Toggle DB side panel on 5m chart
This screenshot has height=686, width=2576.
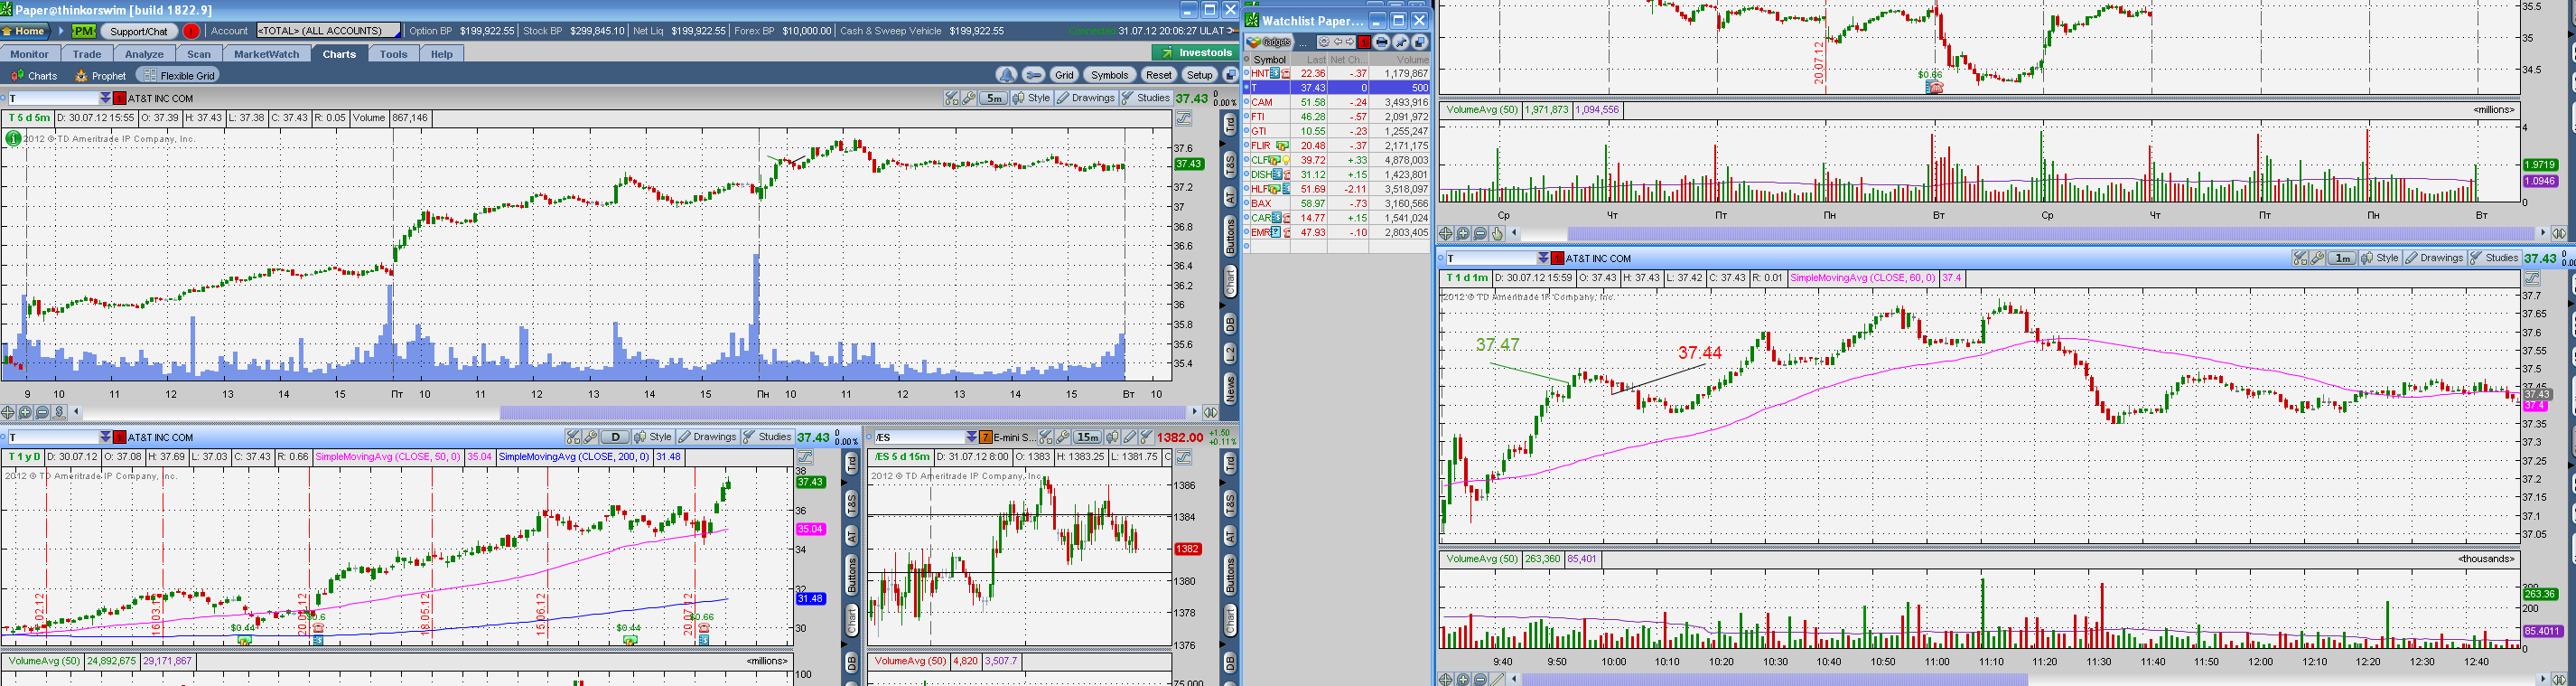(1230, 324)
